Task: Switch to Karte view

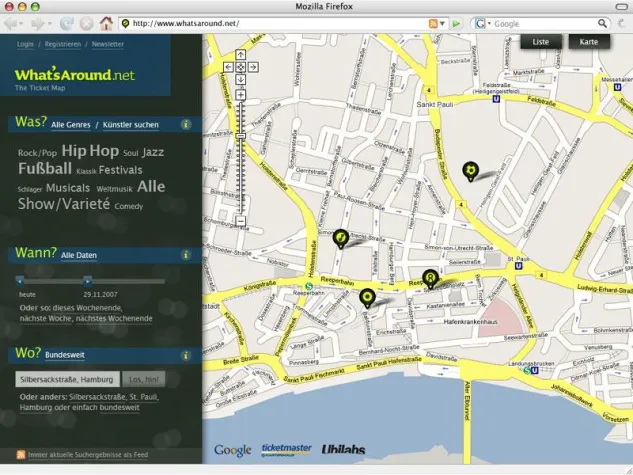Action: point(589,42)
